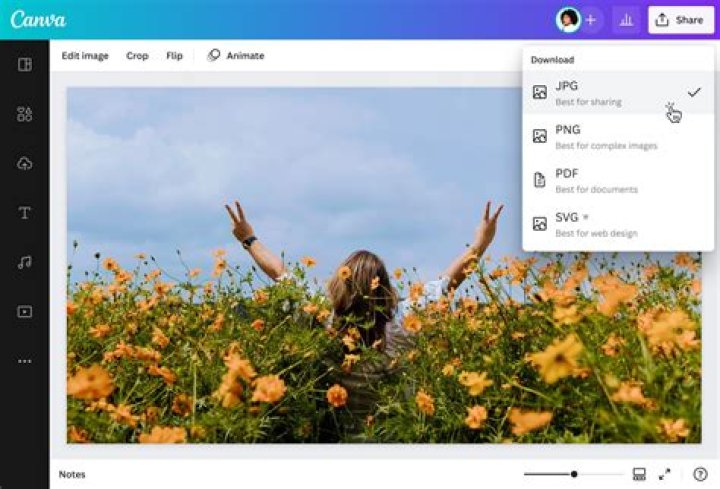Click the Edit image button

click(85, 56)
